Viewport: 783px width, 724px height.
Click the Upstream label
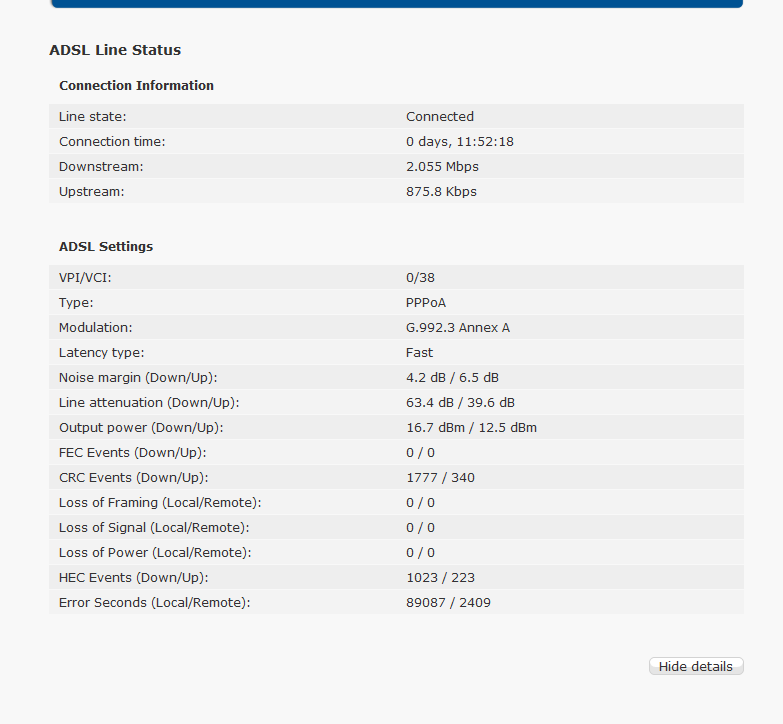coord(91,191)
